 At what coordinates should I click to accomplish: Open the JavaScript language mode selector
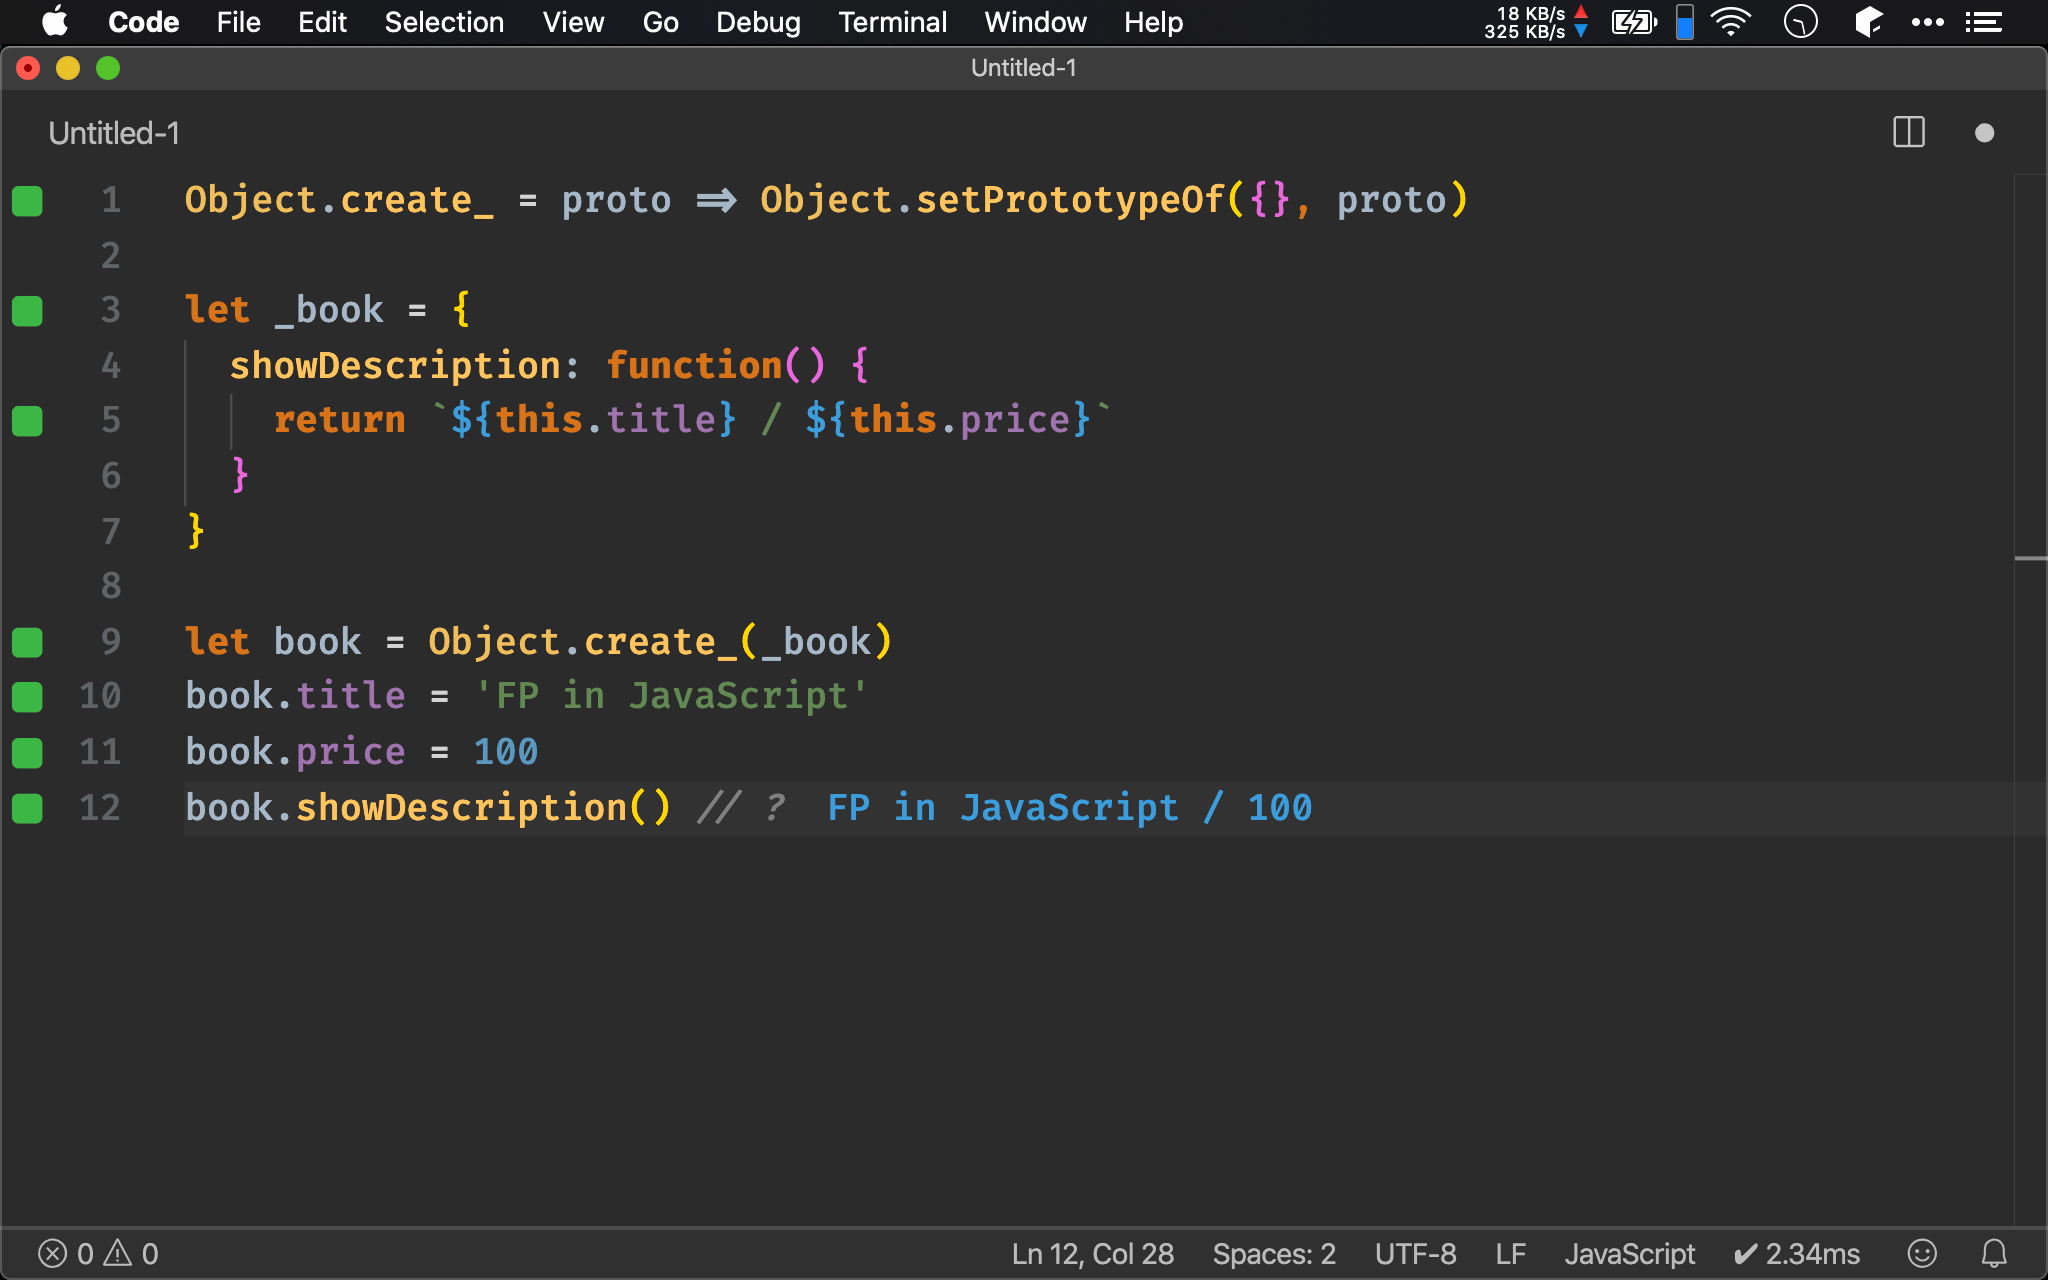[x=1629, y=1253]
